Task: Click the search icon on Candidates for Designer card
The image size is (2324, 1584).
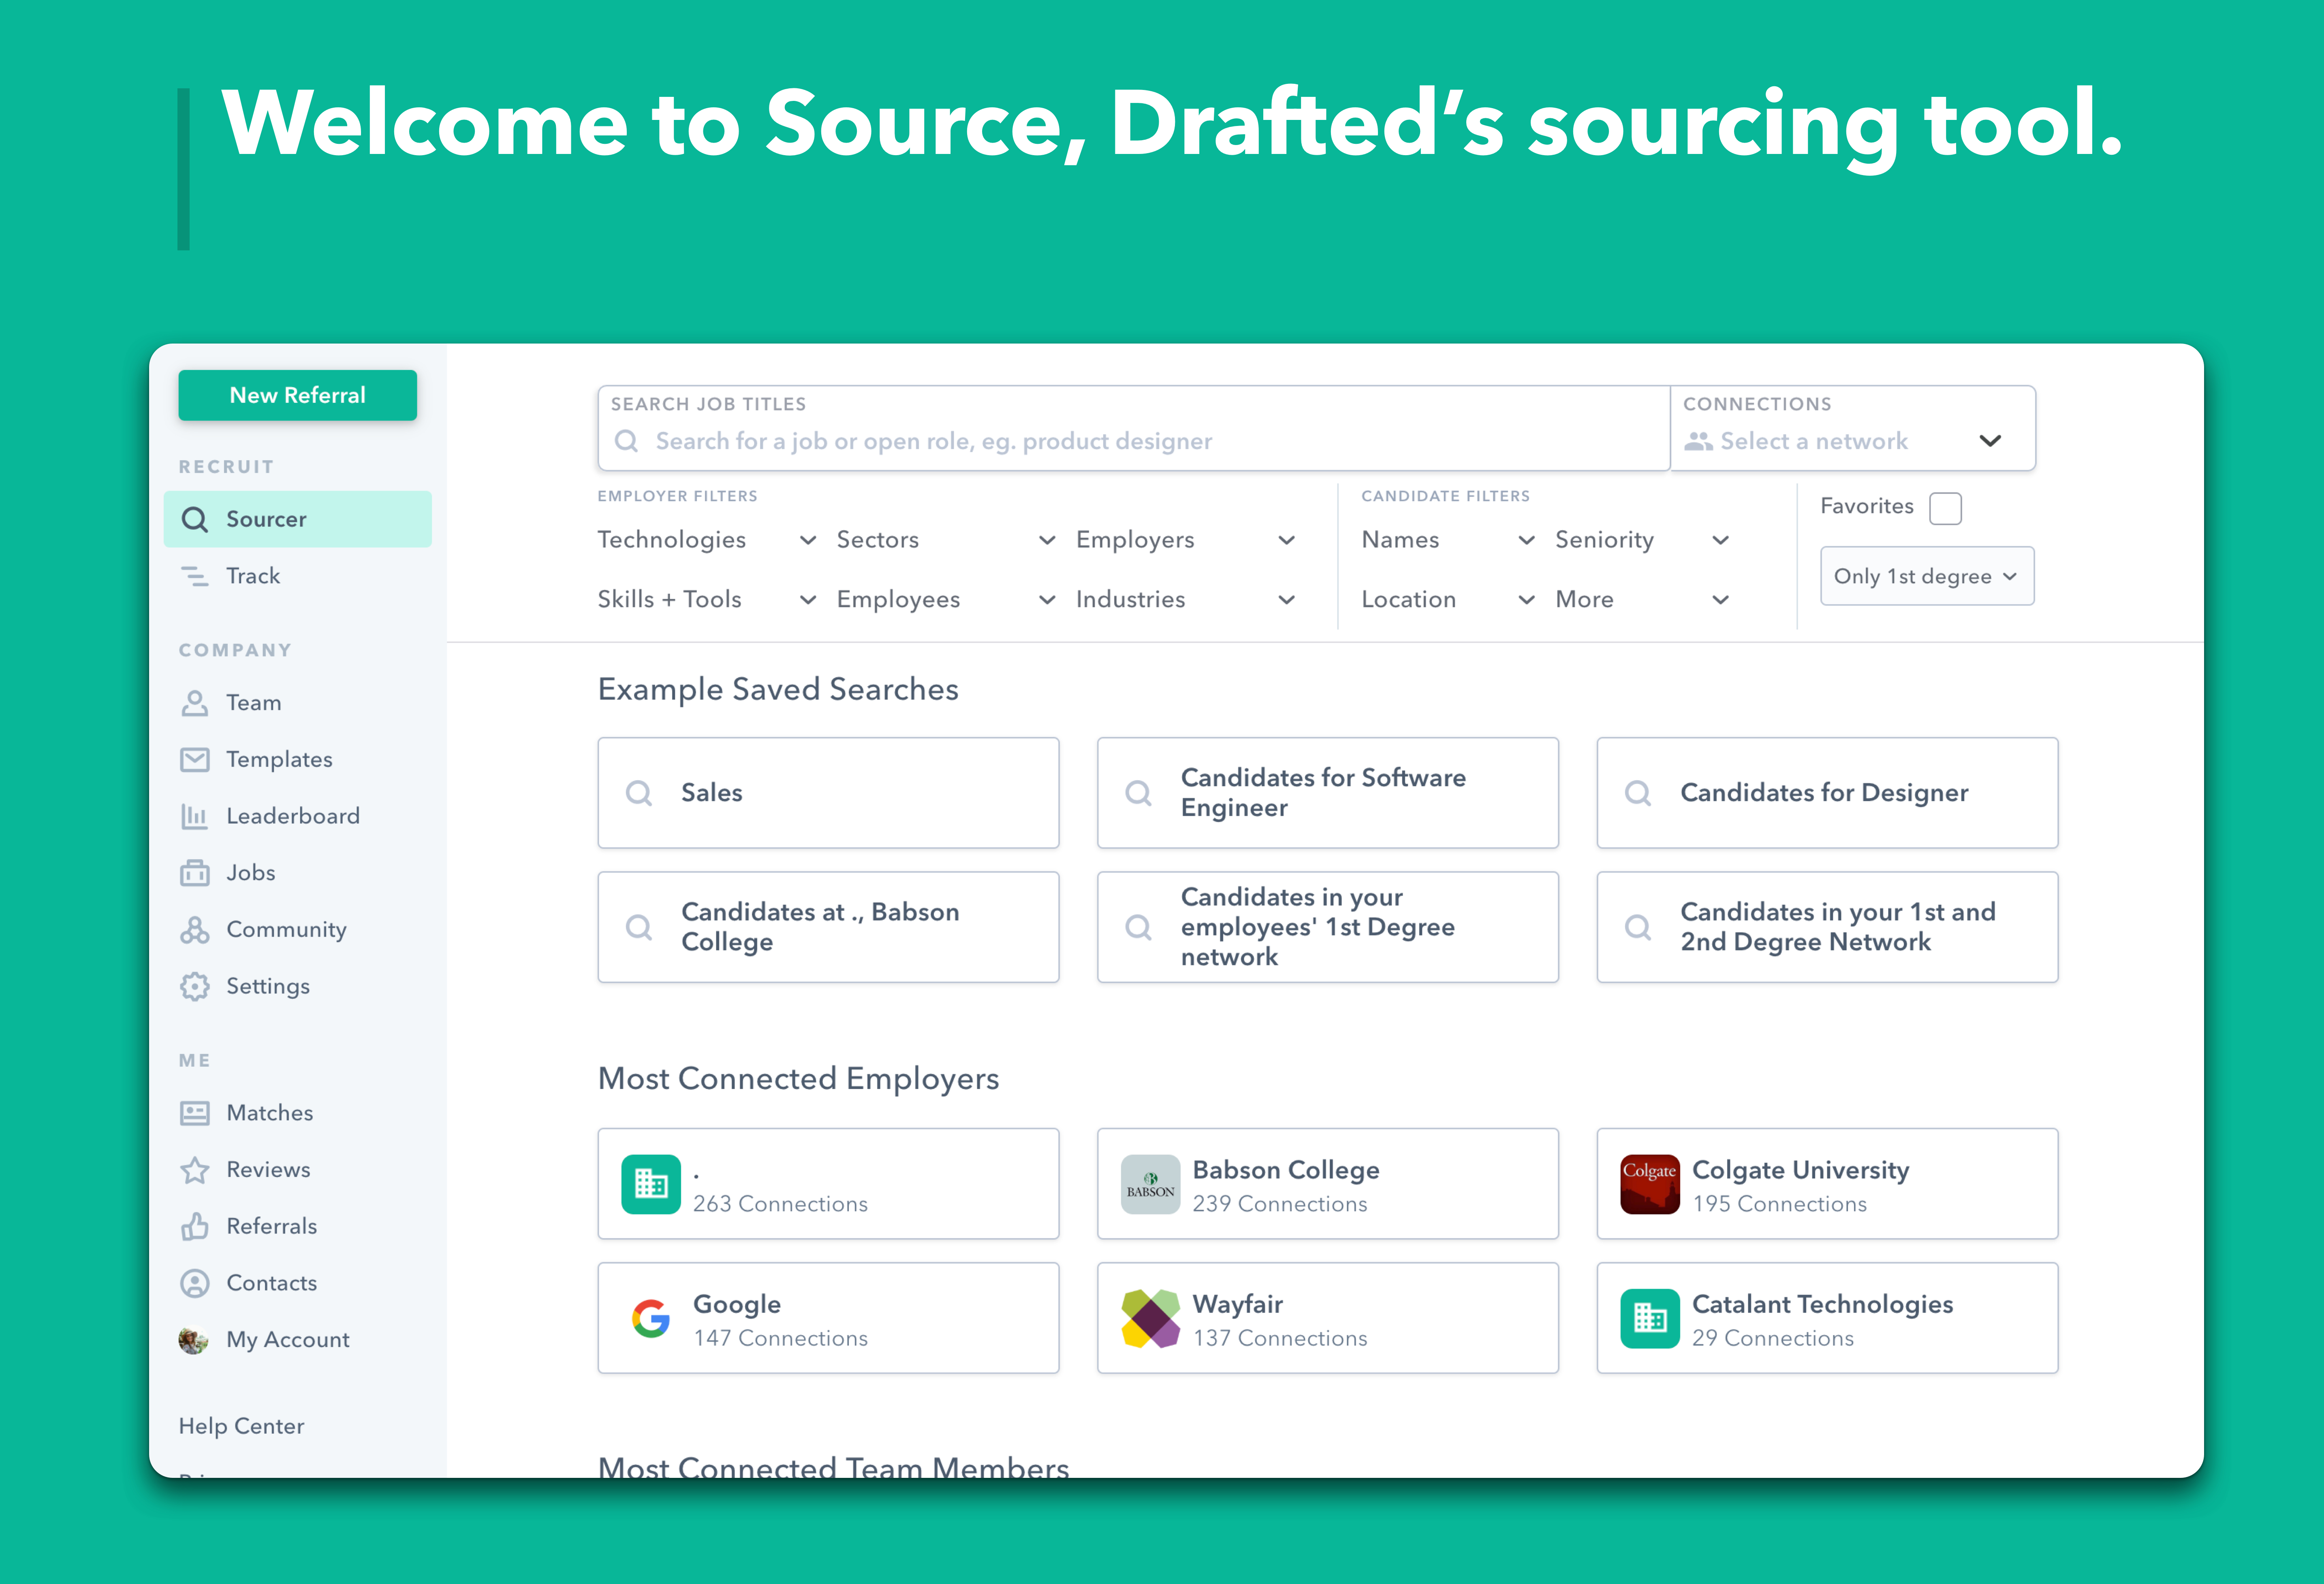Action: pyautogui.click(x=1638, y=793)
